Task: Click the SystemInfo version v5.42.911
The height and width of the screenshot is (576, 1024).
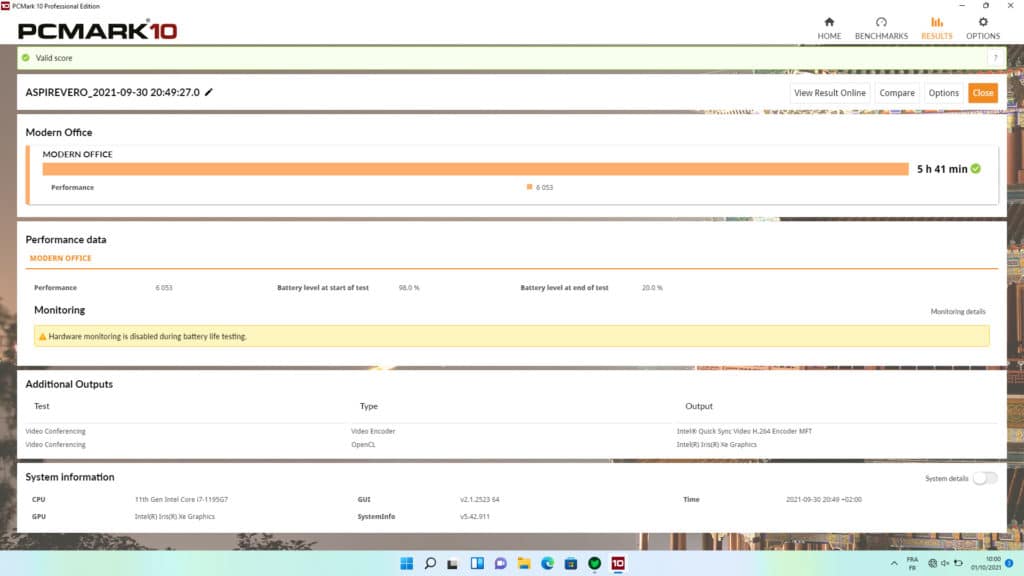Action: point(475,516)
